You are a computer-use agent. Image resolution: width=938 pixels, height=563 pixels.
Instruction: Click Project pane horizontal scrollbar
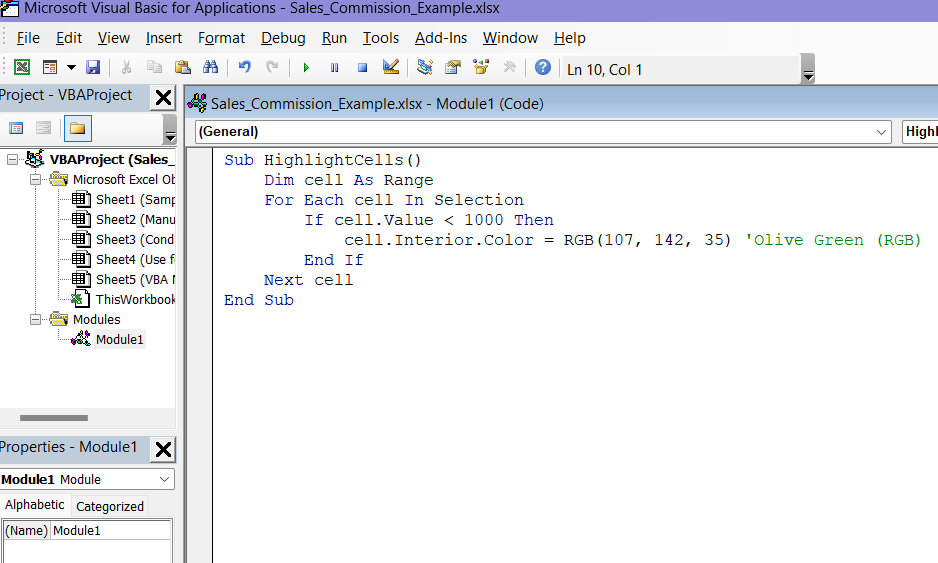tap(54, 418)
